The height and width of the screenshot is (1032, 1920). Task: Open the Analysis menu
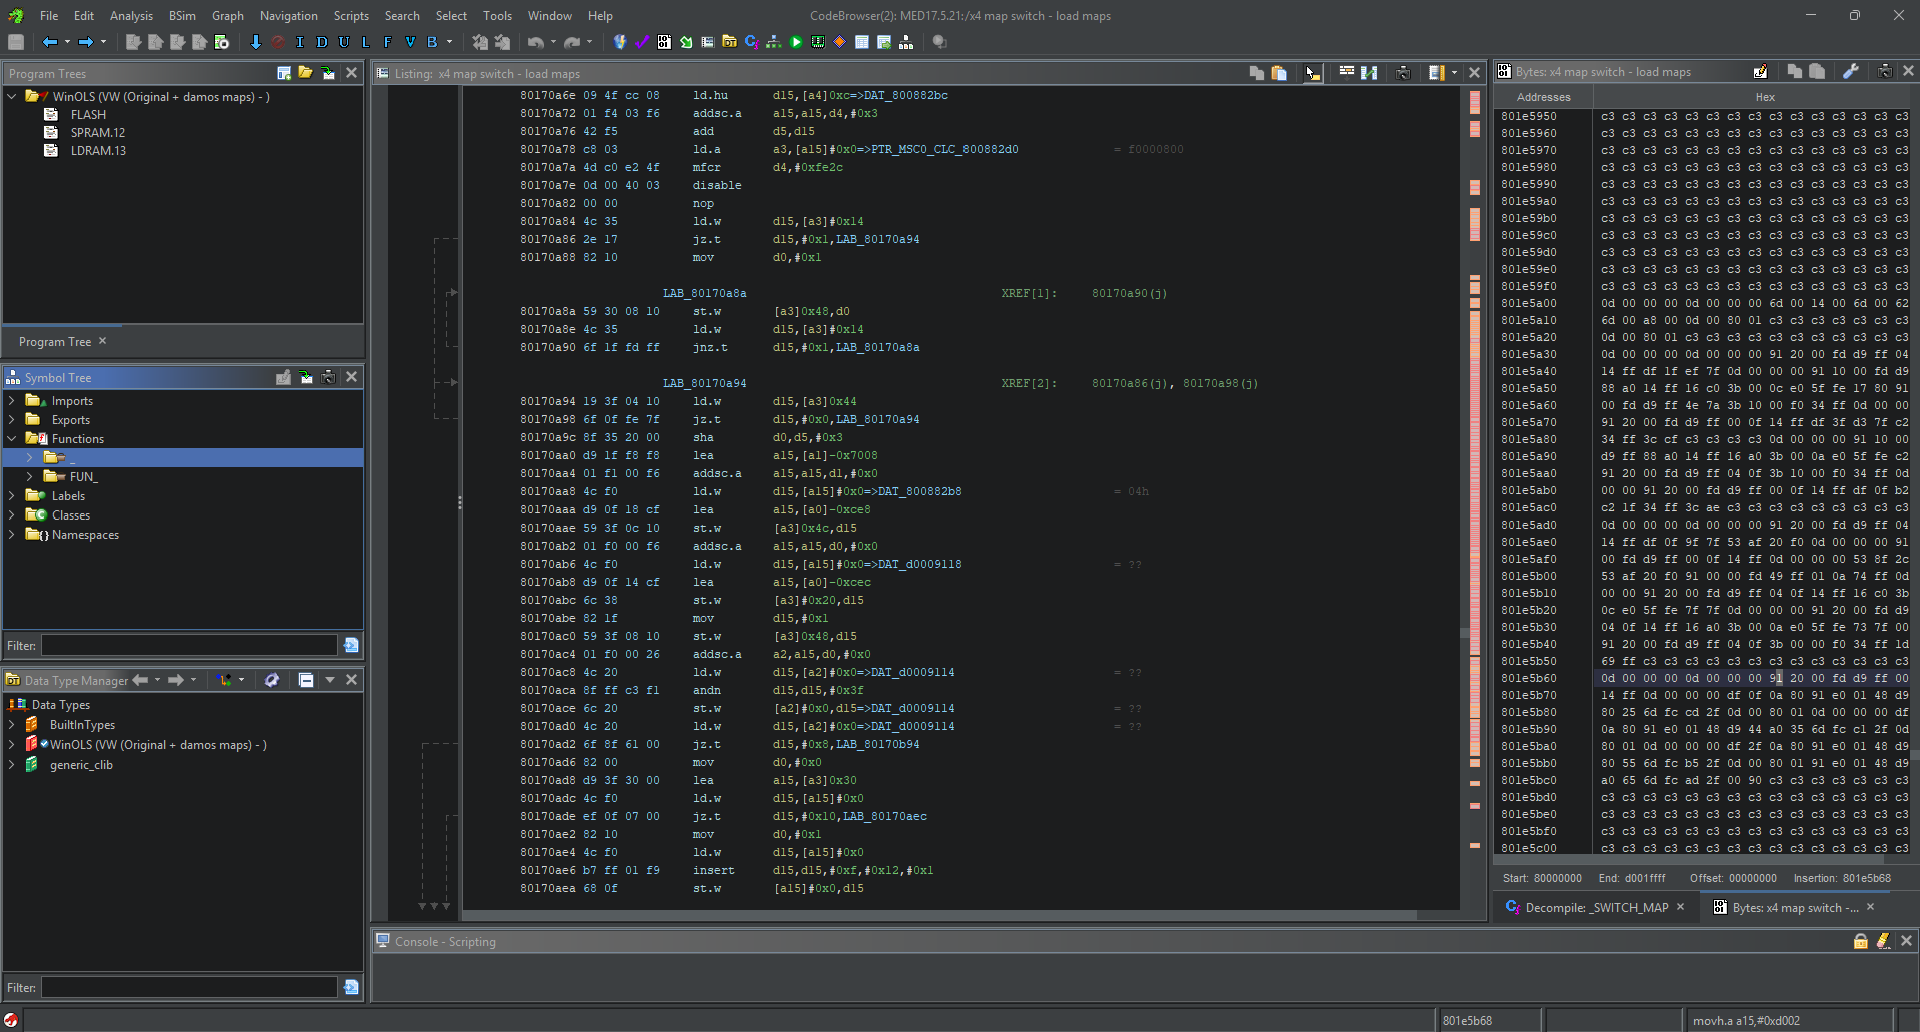tap(131, 16)
